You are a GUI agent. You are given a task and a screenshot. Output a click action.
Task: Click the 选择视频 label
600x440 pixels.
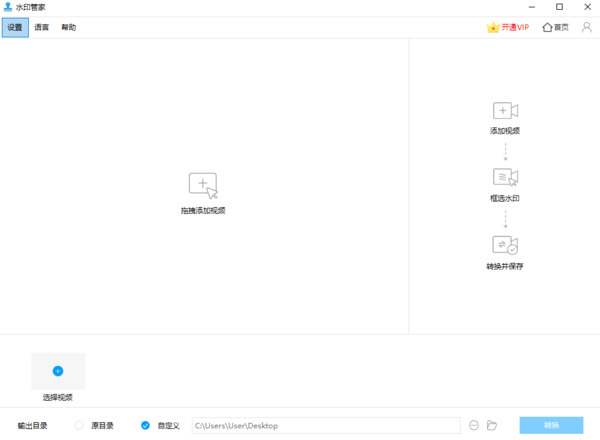coord(58,398)
